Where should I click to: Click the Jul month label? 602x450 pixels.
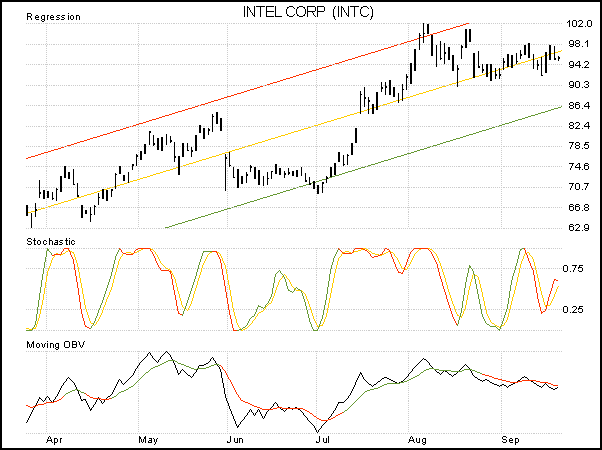[323, 440]
